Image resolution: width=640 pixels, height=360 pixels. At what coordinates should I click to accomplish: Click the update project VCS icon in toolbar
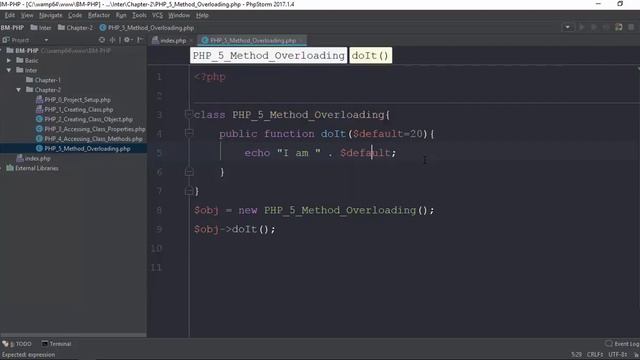619,27
